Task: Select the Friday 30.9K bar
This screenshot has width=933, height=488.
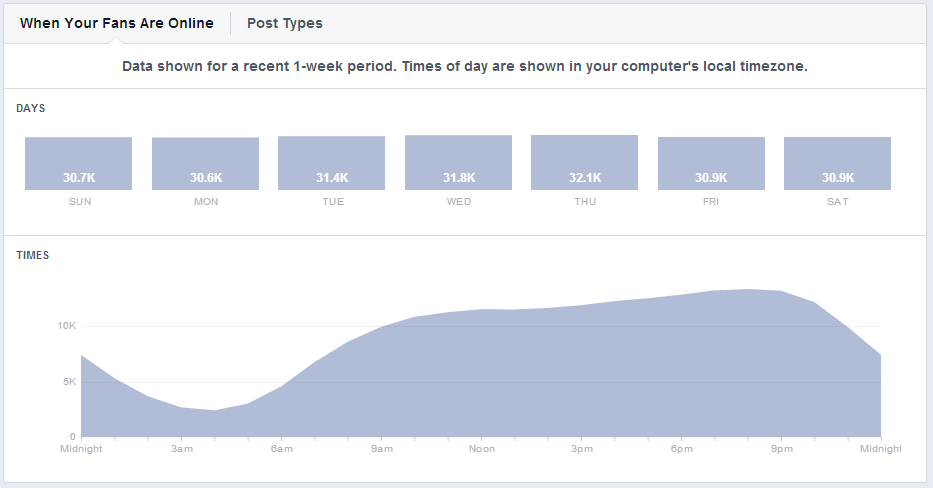Action: click(x=711, y=164)
